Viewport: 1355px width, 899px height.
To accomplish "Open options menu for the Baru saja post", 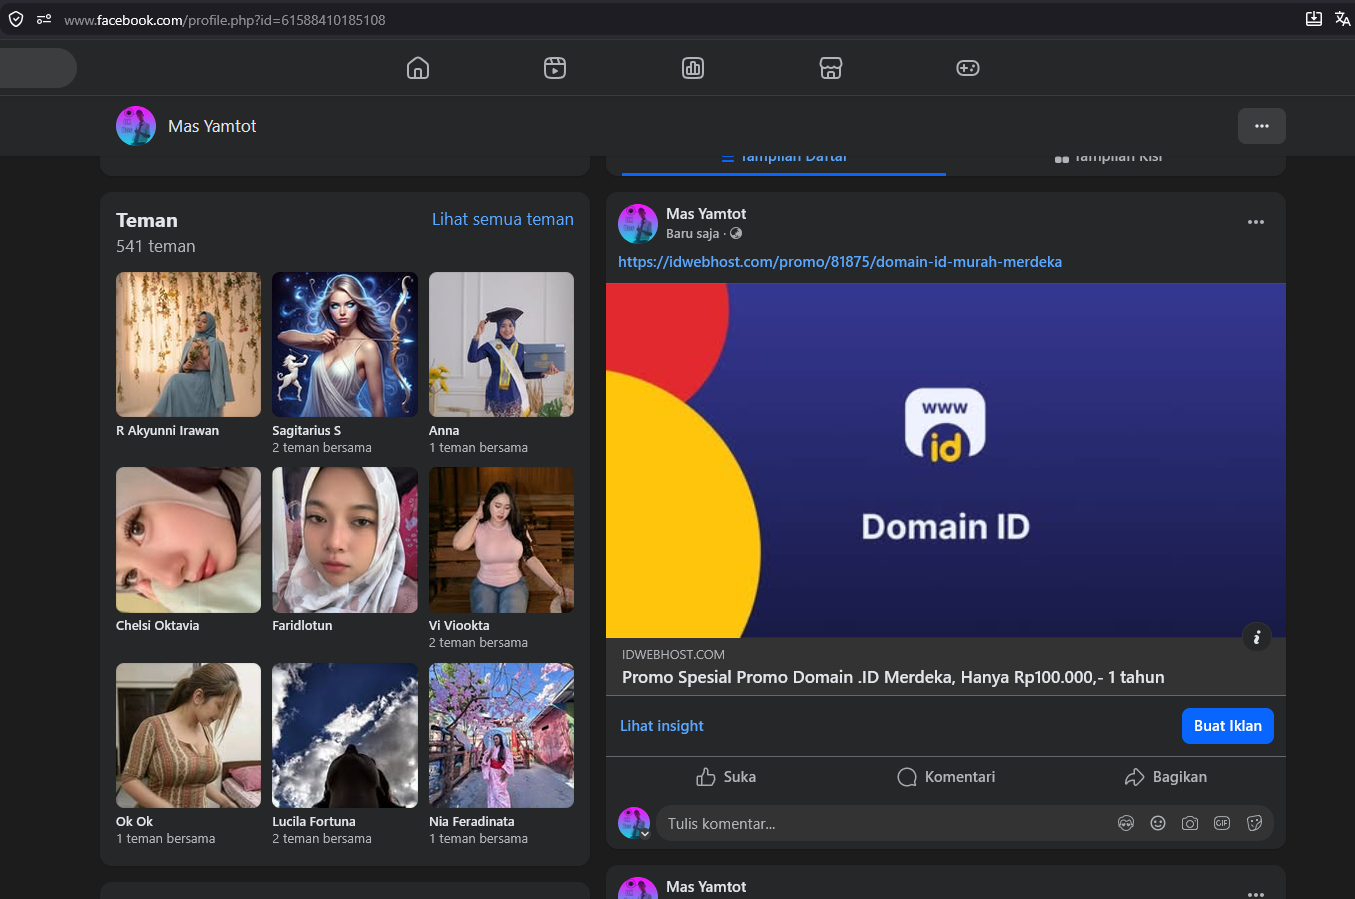I will [1256, 222].
